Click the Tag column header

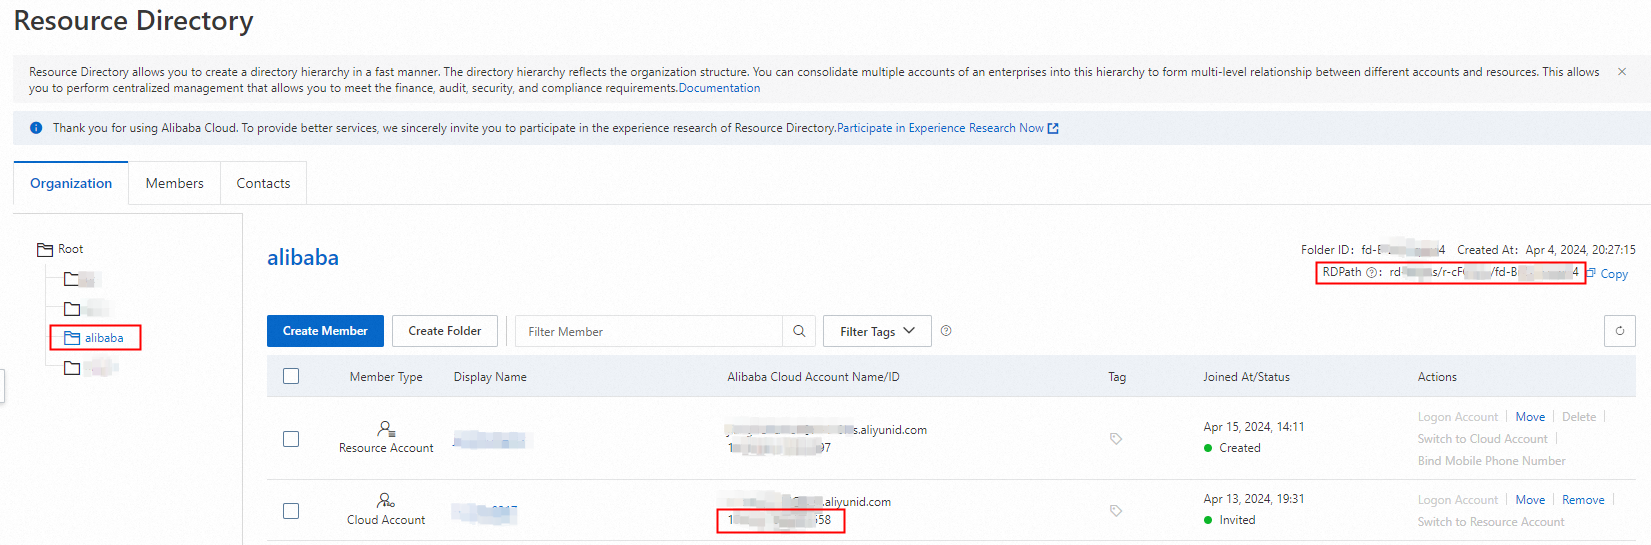(1117, 377)
